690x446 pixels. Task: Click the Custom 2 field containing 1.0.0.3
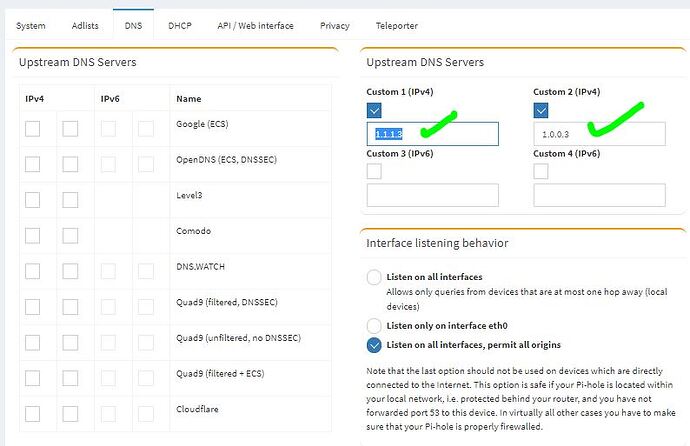click(x=599, y=134)
